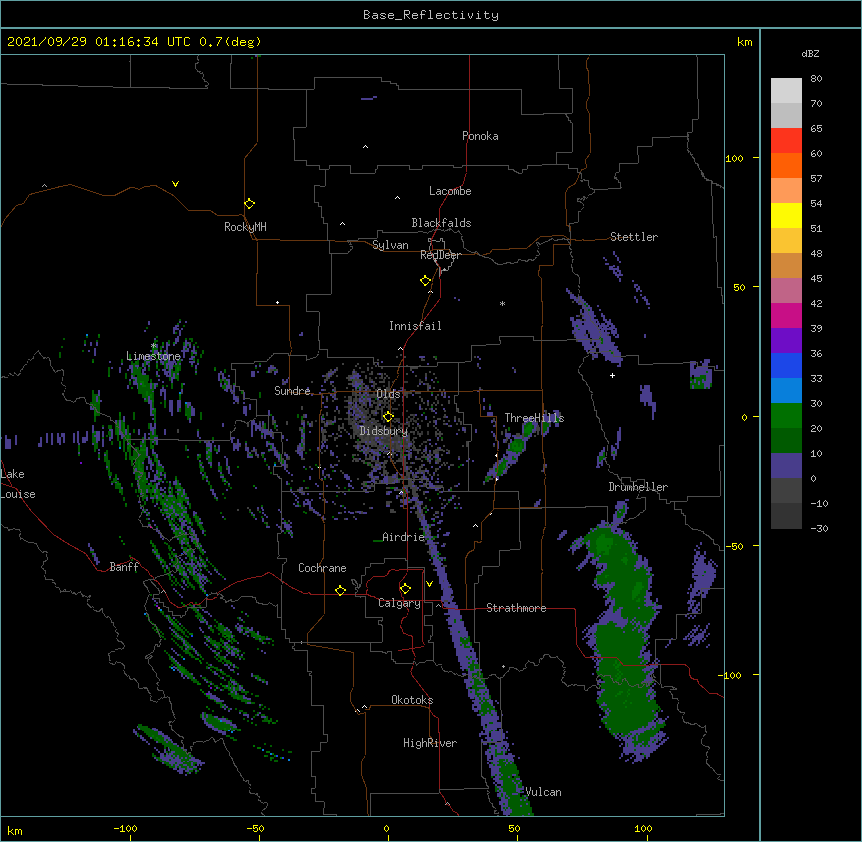The height and width of the screenshot is (842, 862).
Task: Click the Base_Reflectivity title
Action: (x=431, y=15)
